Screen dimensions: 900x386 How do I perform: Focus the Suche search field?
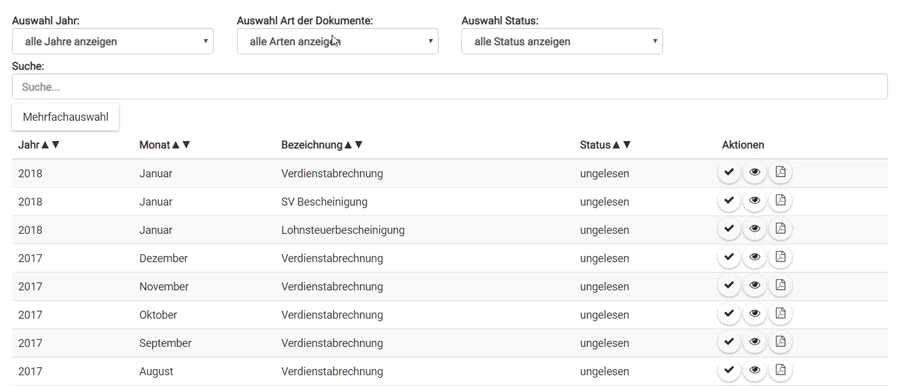pos(449,87)
